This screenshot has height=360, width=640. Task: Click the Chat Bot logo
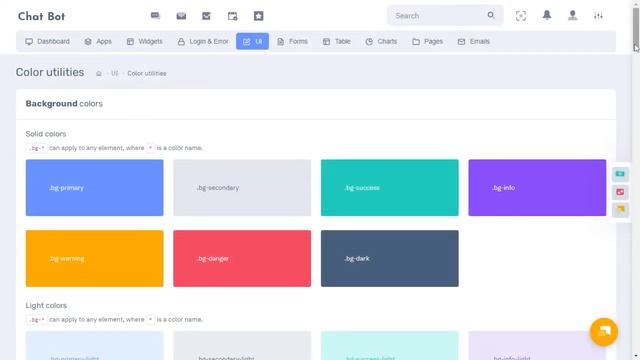click(41, 16)
